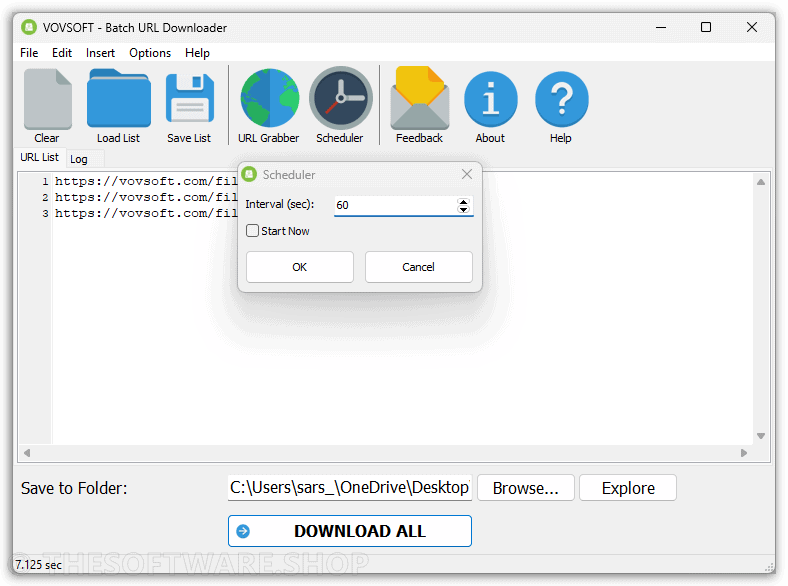The width and height of the screenshot is (788, 586).
Task: Open the Load List folder icon
Action: (x=119, y=98)
